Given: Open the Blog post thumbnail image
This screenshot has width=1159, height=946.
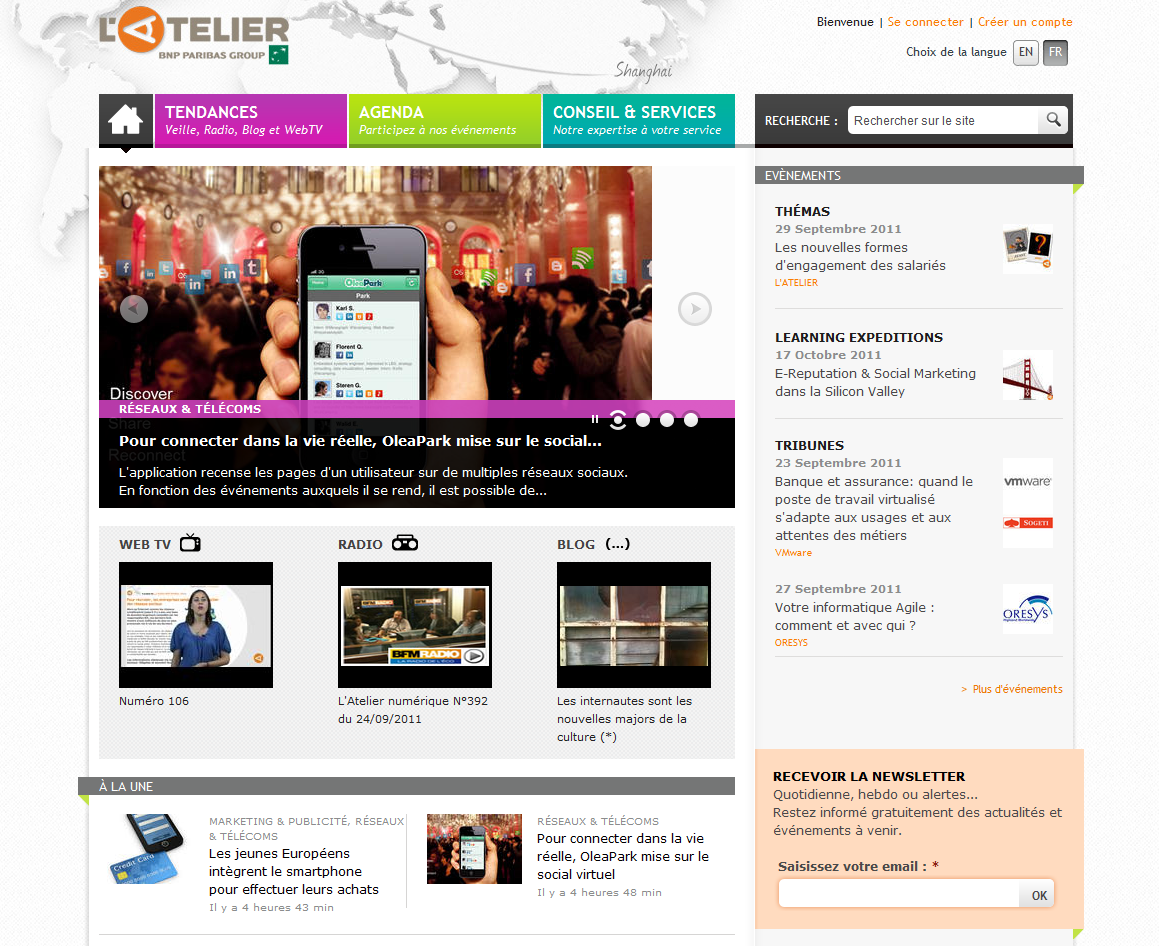Looking at the screenshot, I should (634, 625).
